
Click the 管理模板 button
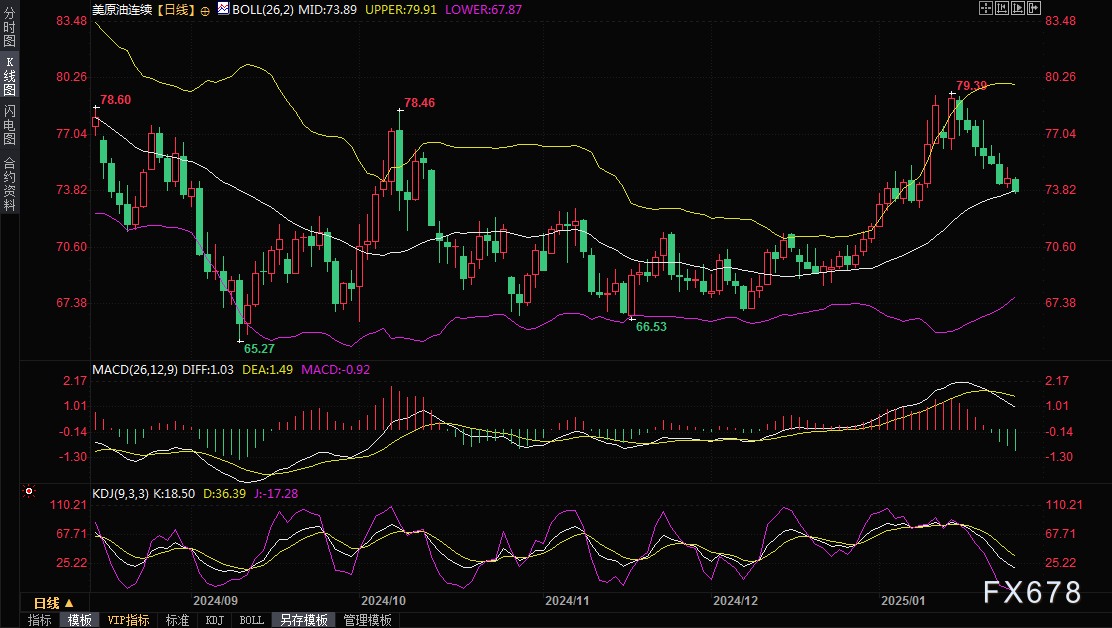coord(367,620)
